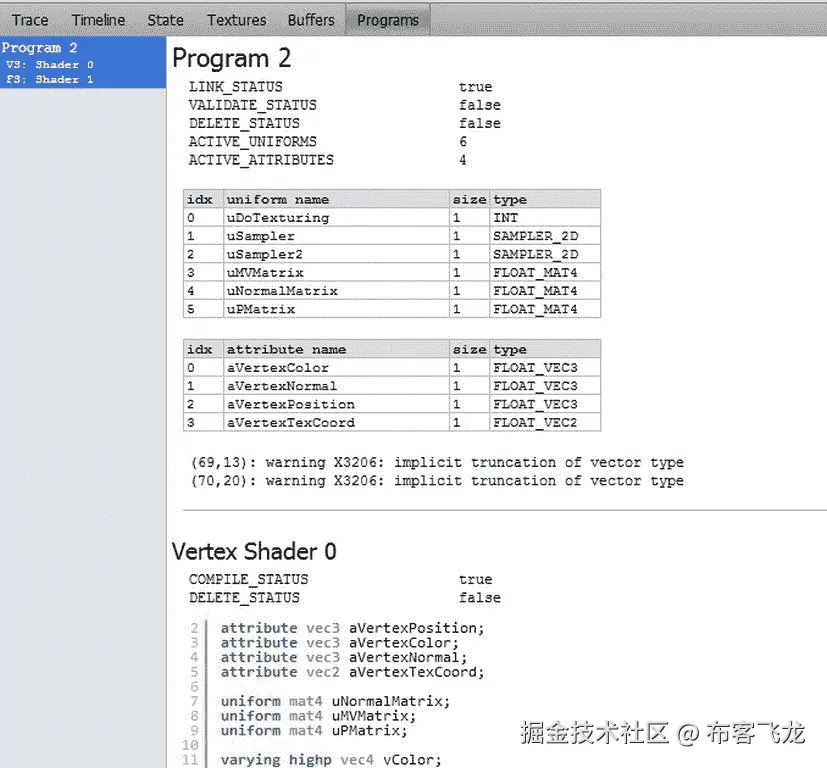Screen dimensions: 827x768
Task: Click FLOAT_MAT4 type in uMVMatrix row
Action: (545, 272)
